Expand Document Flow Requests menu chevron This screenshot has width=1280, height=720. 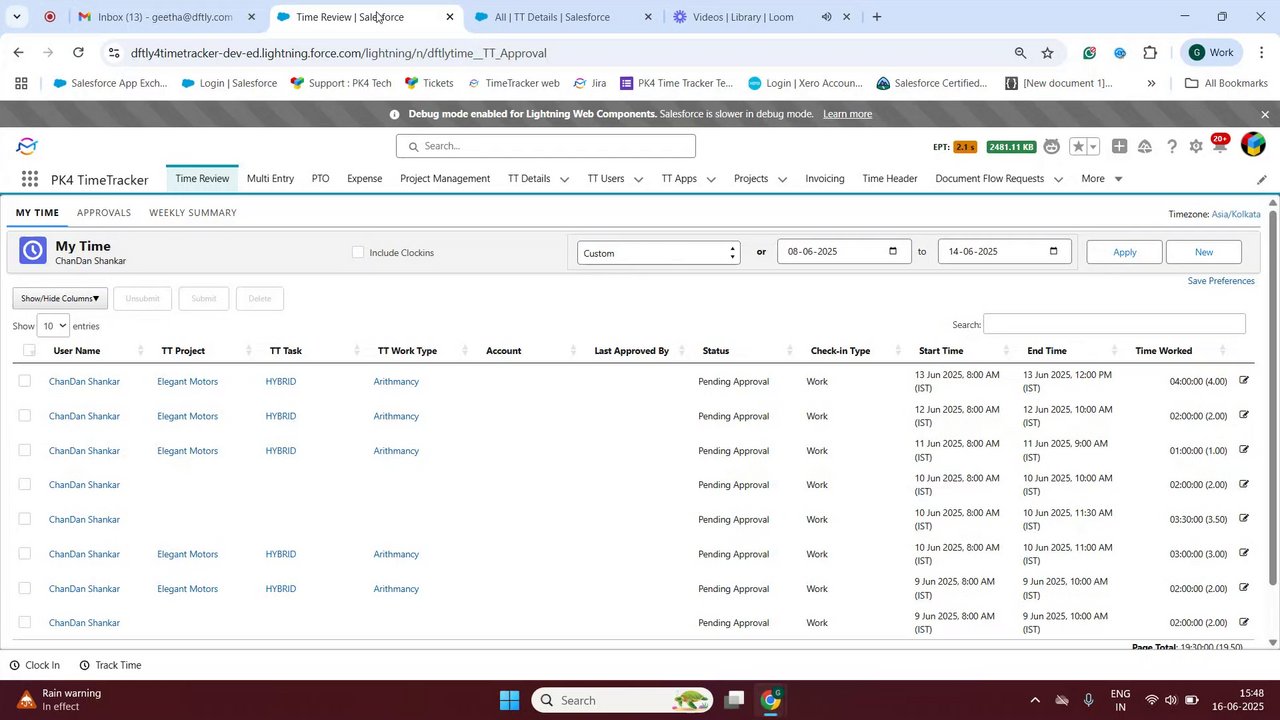[1058, 180]
